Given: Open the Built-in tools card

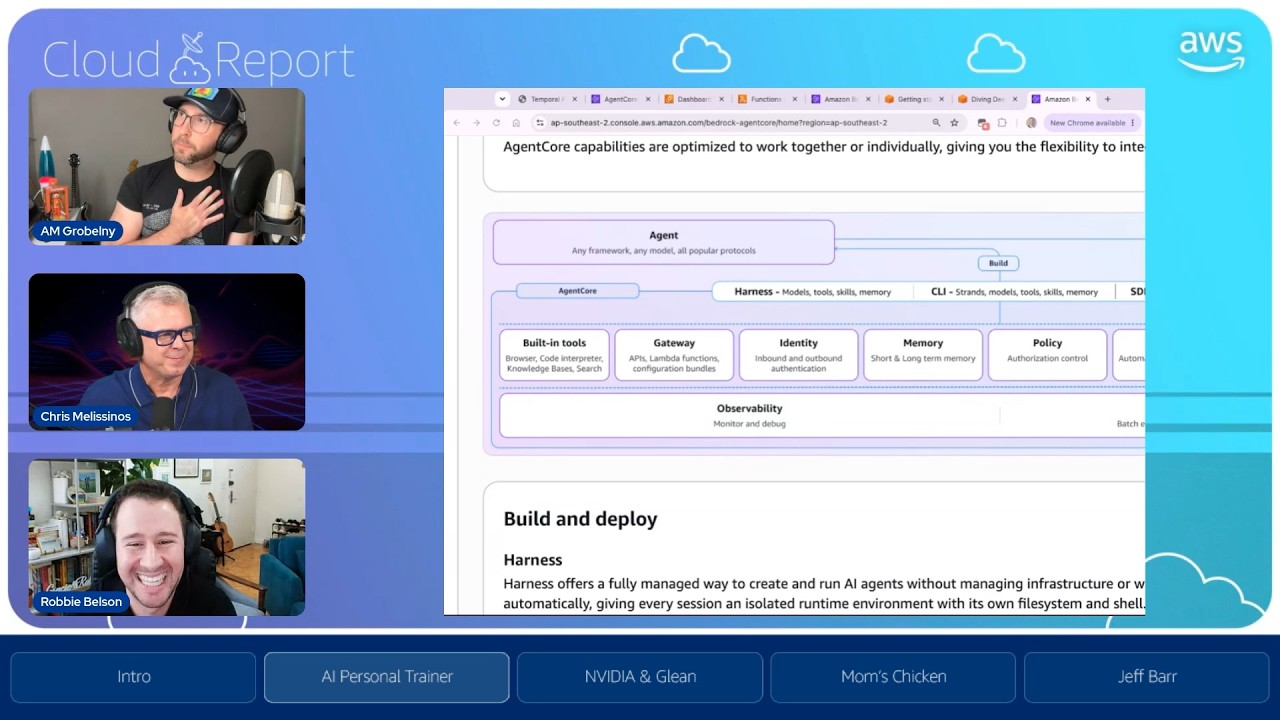Looking at the screenshot, I should pyautogui.click(x=554, y=355).
